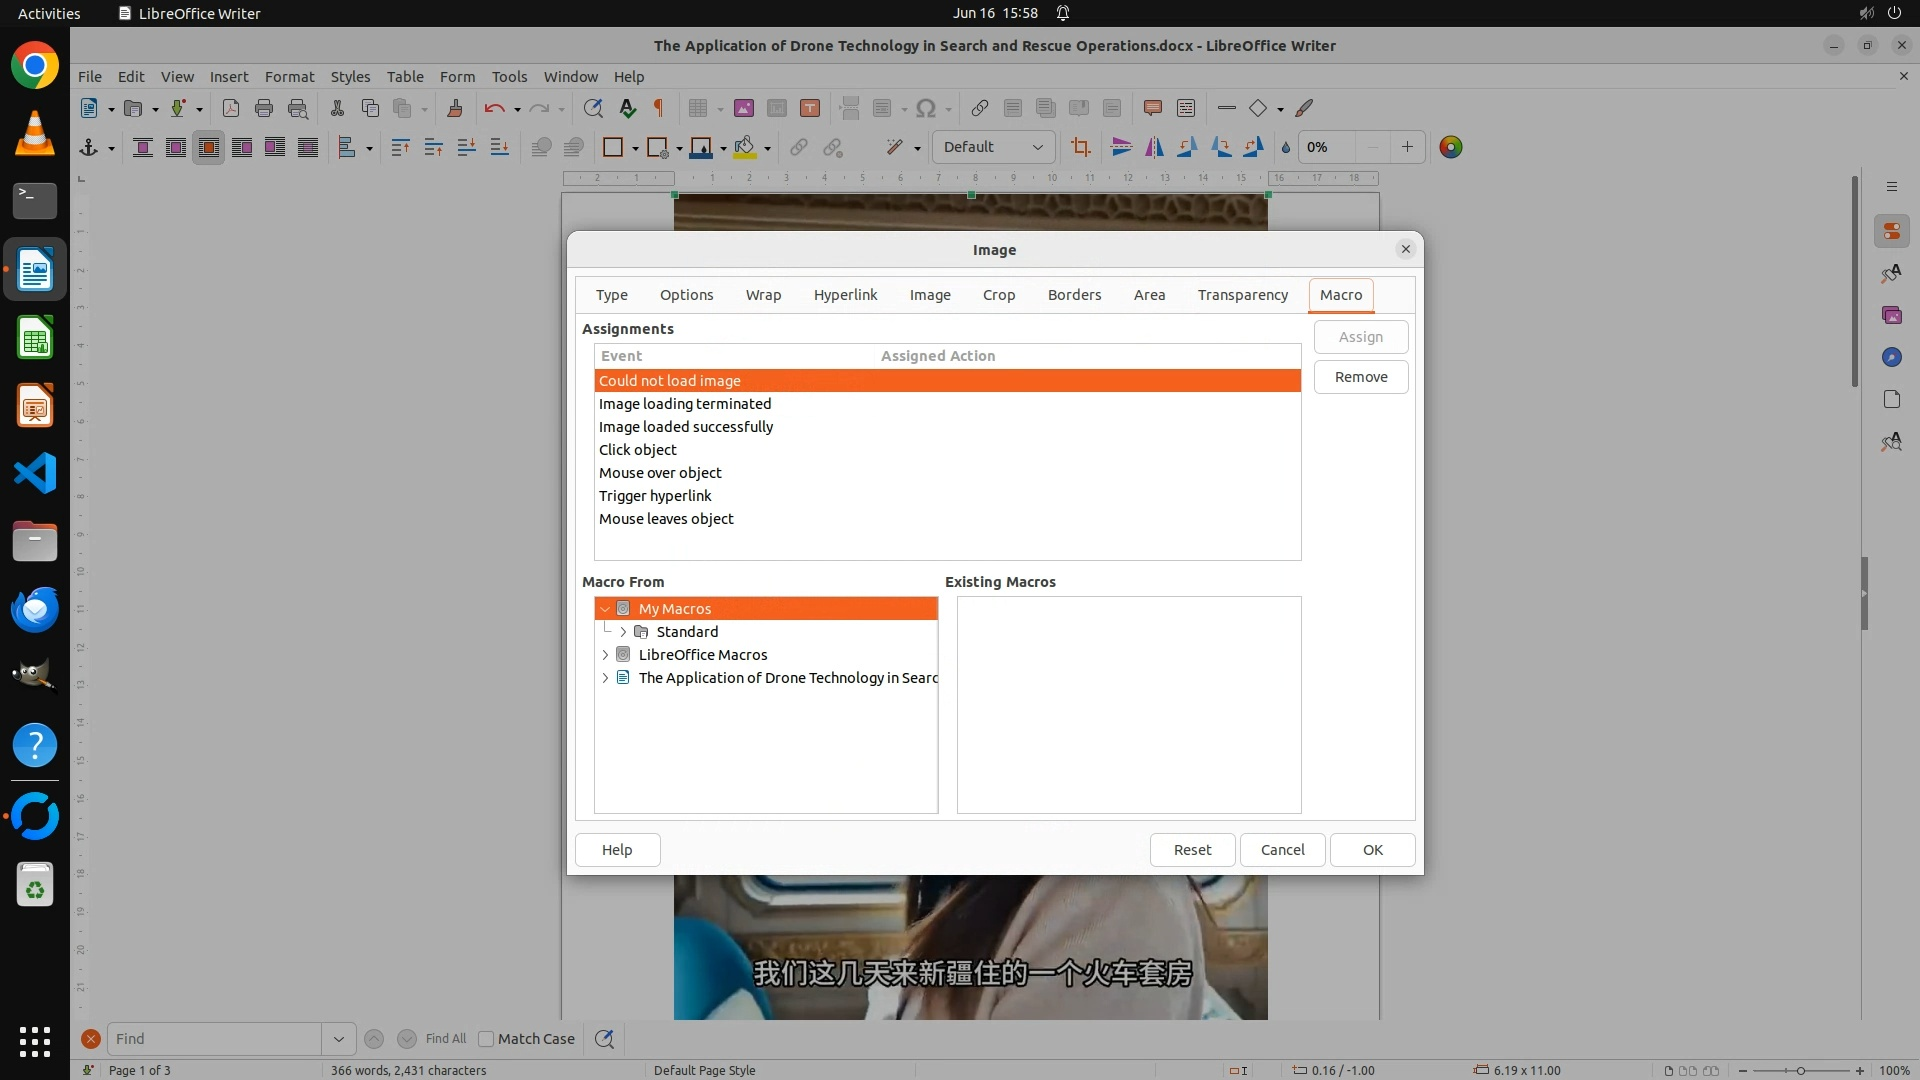Toggle the Match Case checkbox
This screenshot has height=1080, width=1920.
pyautogui.click(x=487, y=1039)
